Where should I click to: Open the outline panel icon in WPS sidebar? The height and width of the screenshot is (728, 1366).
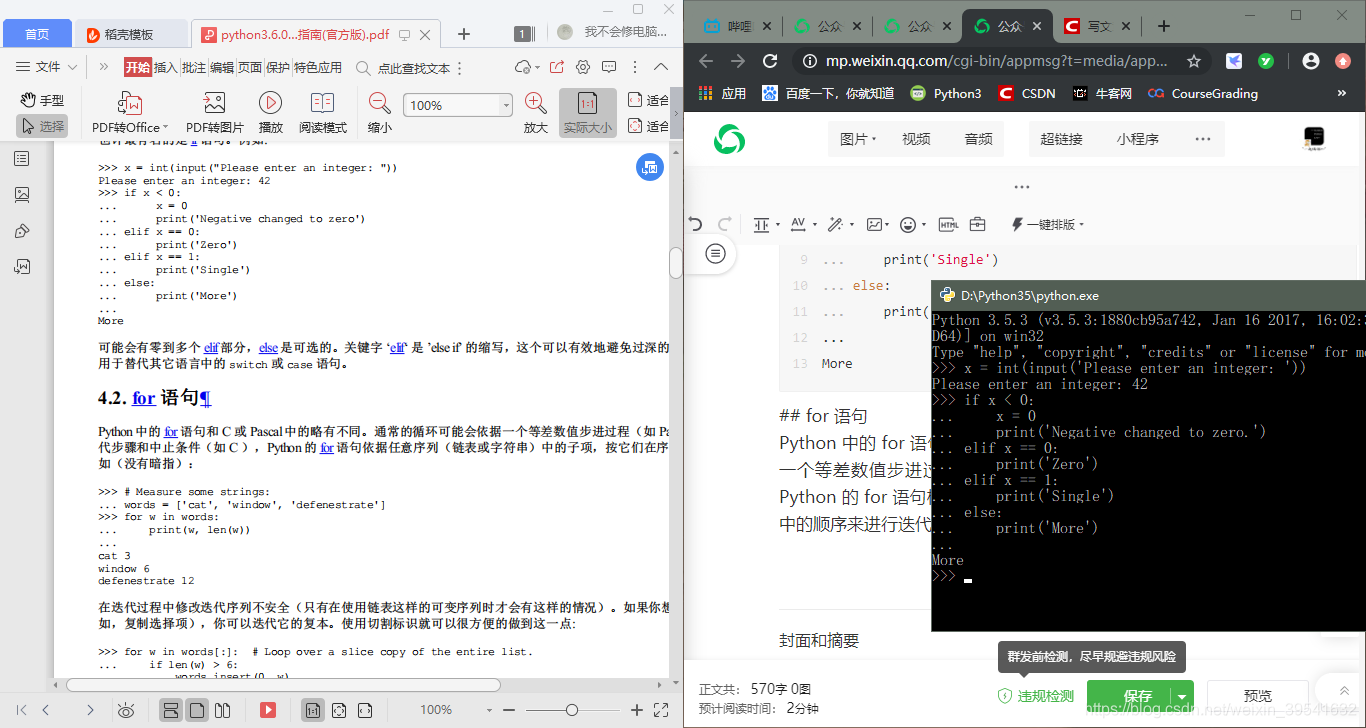(22, 158)
